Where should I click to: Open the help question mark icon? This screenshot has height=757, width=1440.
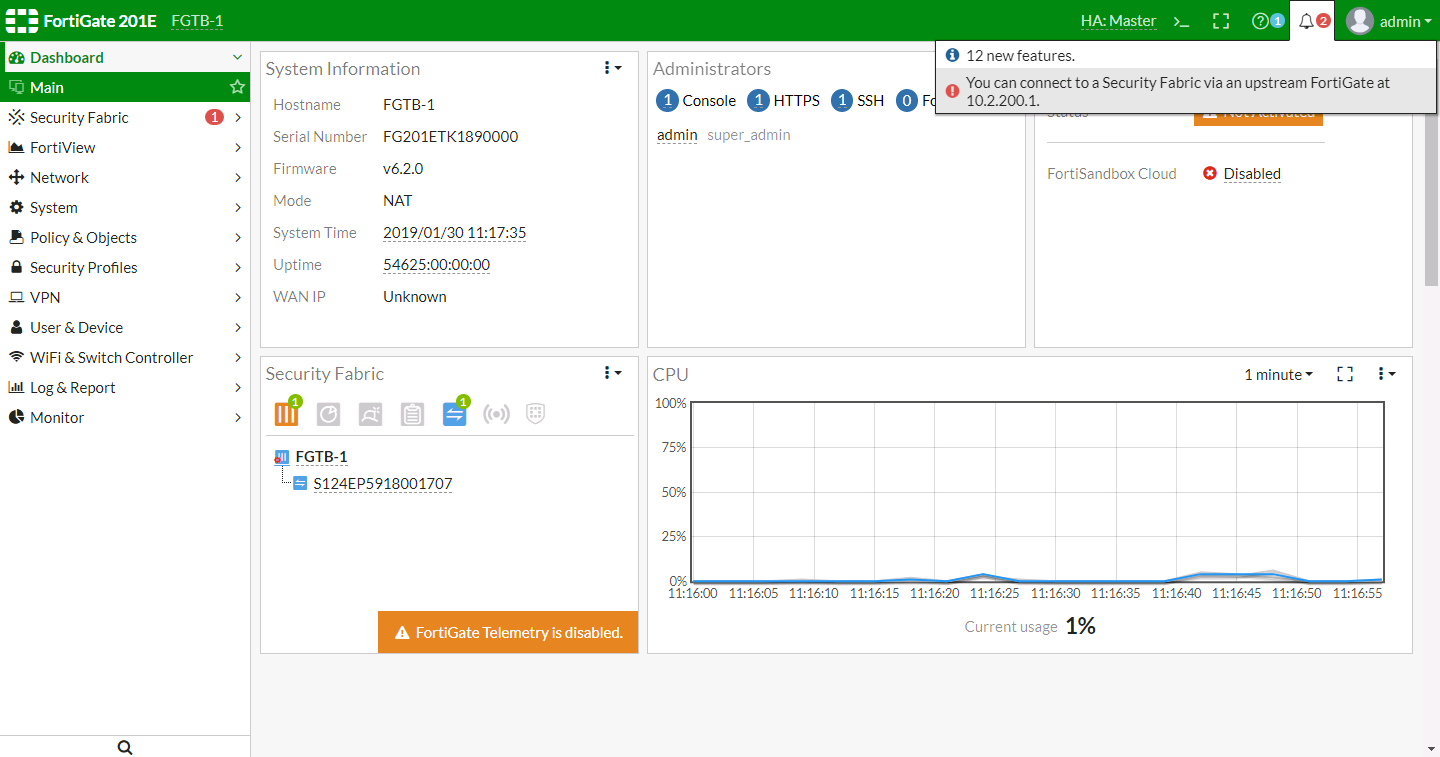coord(1261,21)
